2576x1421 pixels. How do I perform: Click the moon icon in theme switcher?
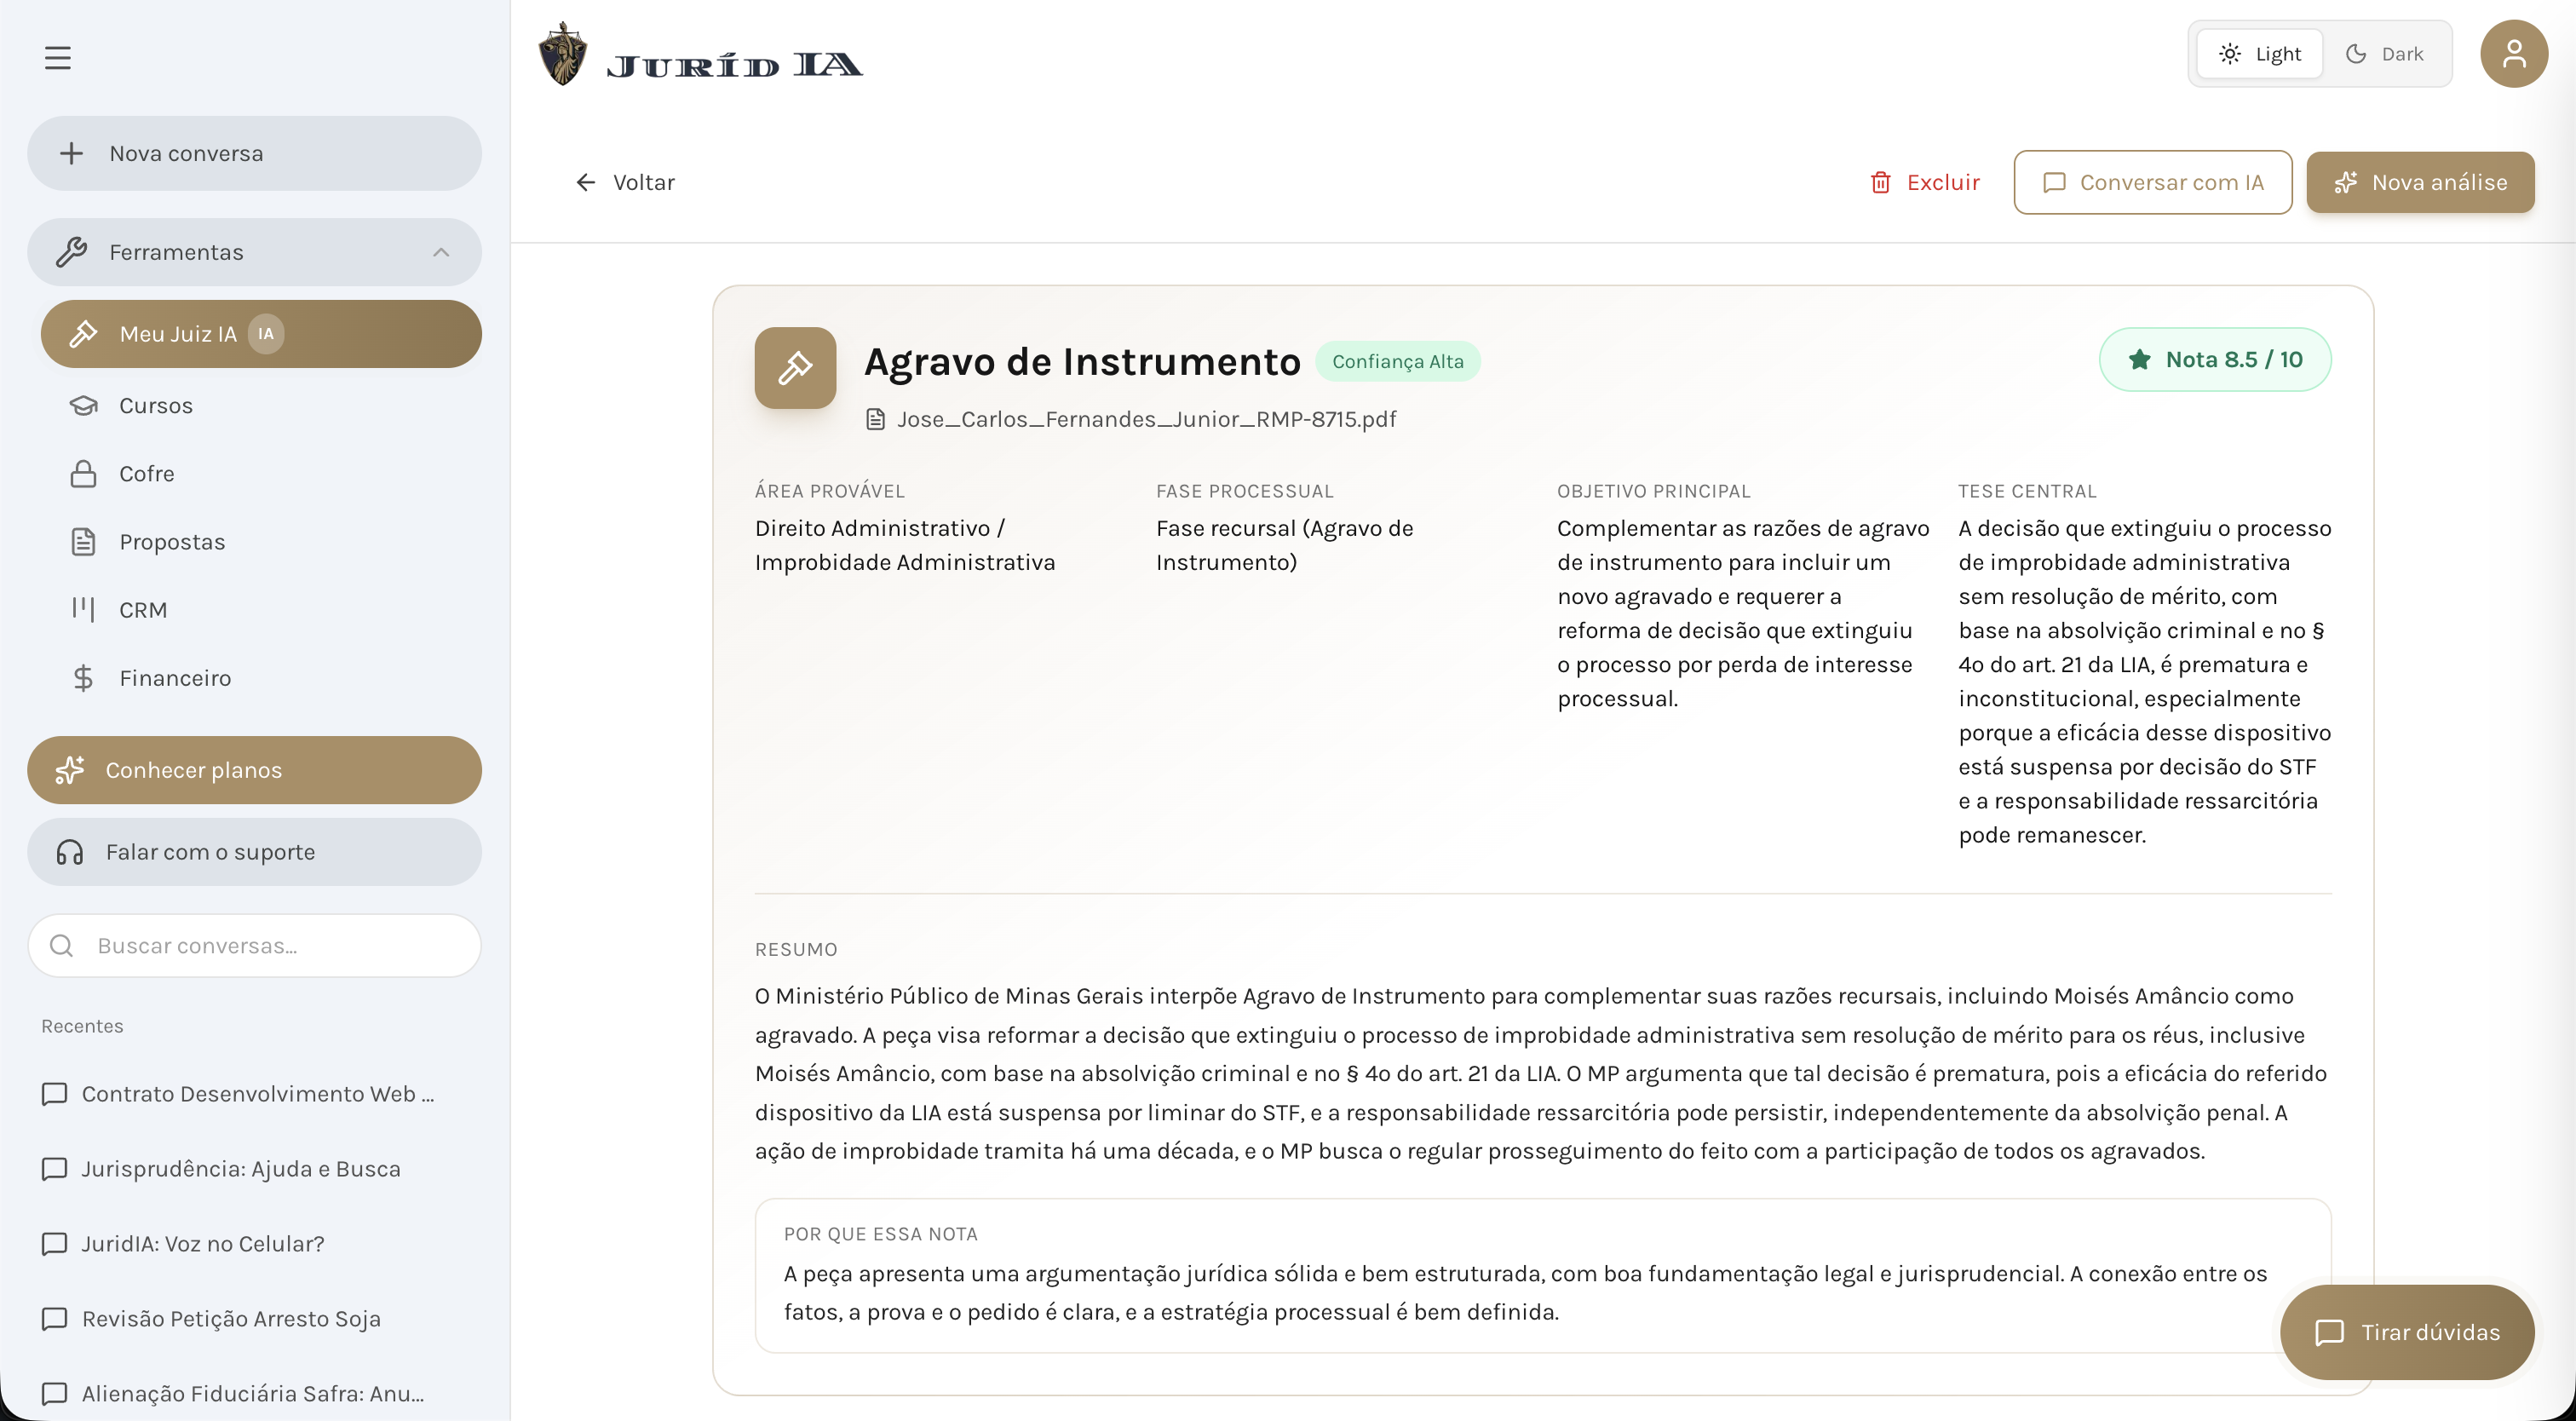[2356, 54]
